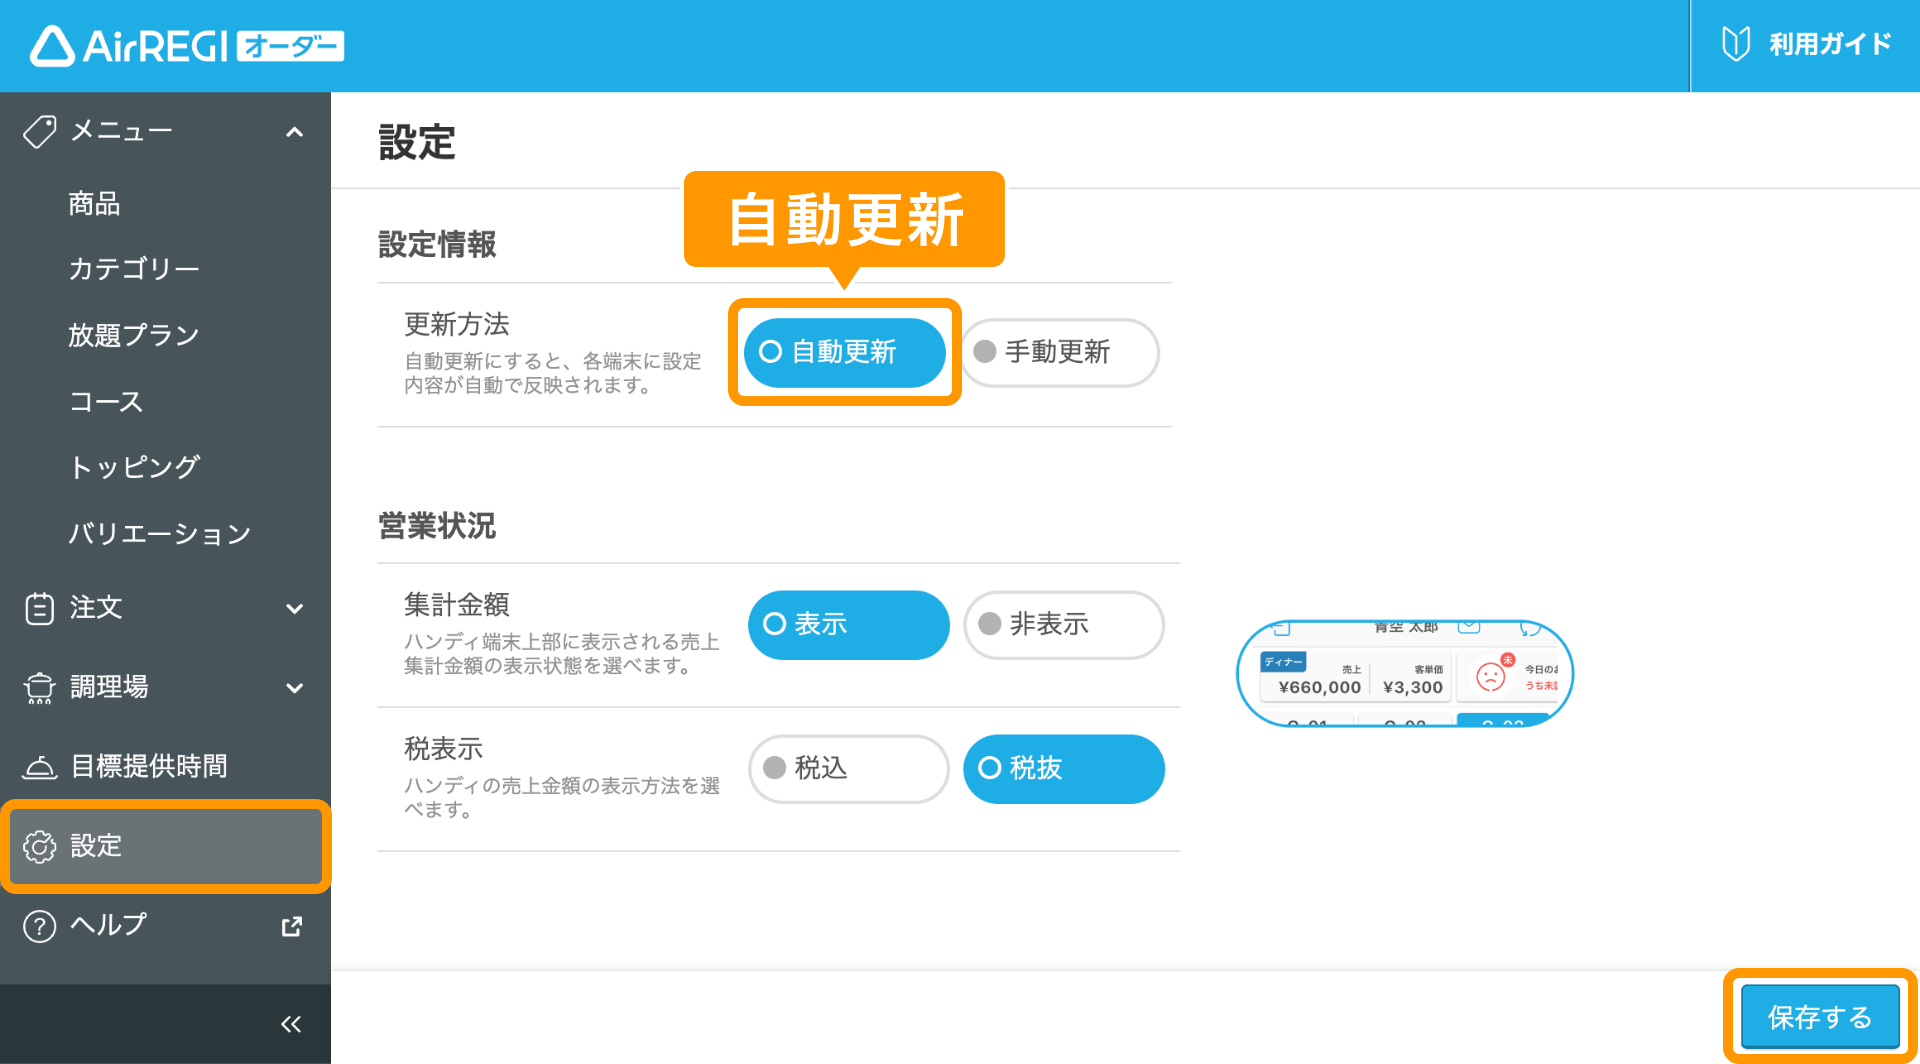Expand the 注文 section chevron
The width and height of the screenshot is (1920, 1064).
click(x=294, y=608)
